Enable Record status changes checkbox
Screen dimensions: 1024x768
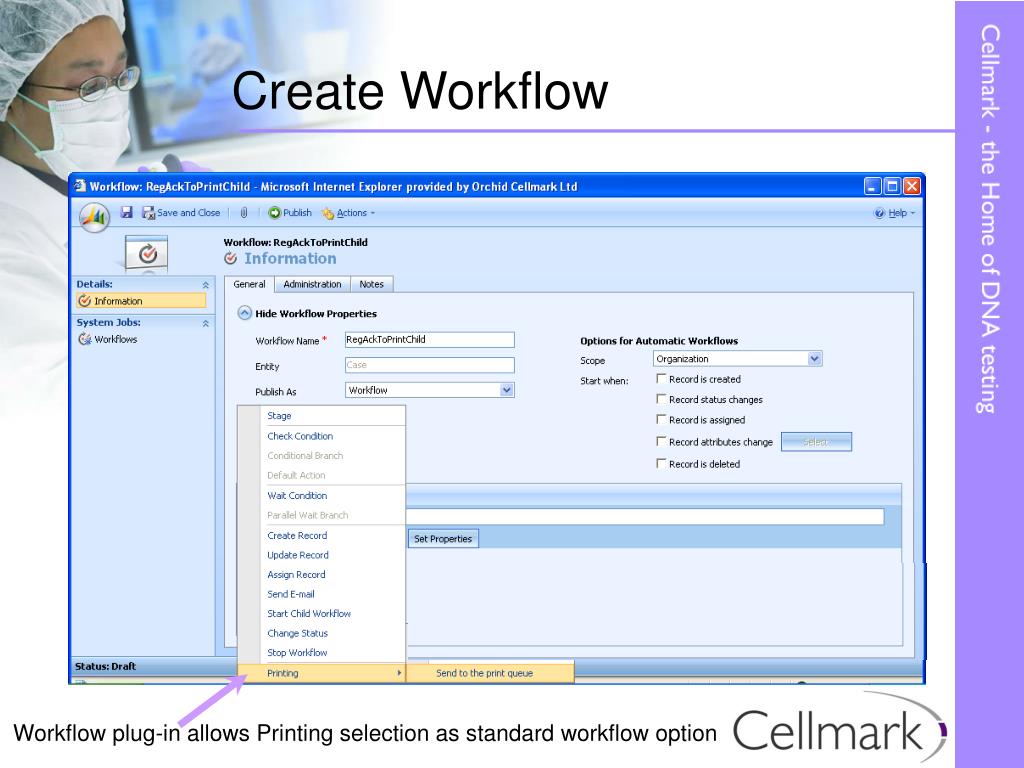(662, 399)
